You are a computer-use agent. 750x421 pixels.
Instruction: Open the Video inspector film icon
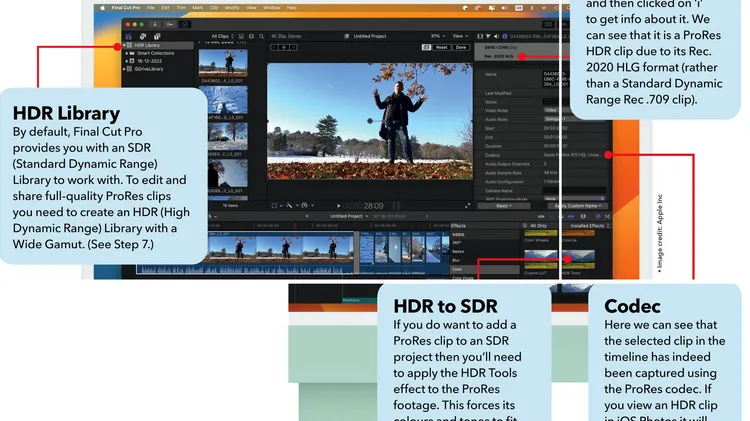coord(480,36)
